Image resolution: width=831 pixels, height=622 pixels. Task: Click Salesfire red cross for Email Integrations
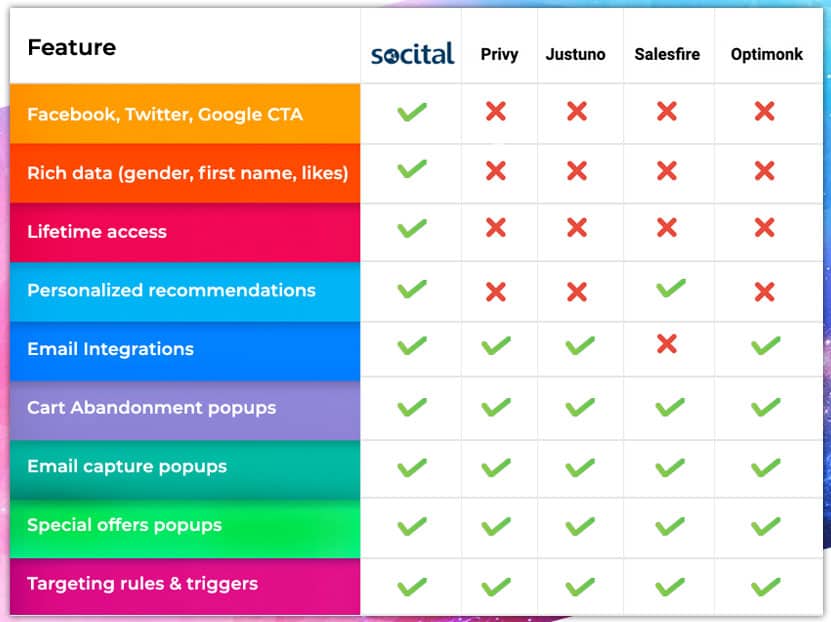[x=667, y=345]
